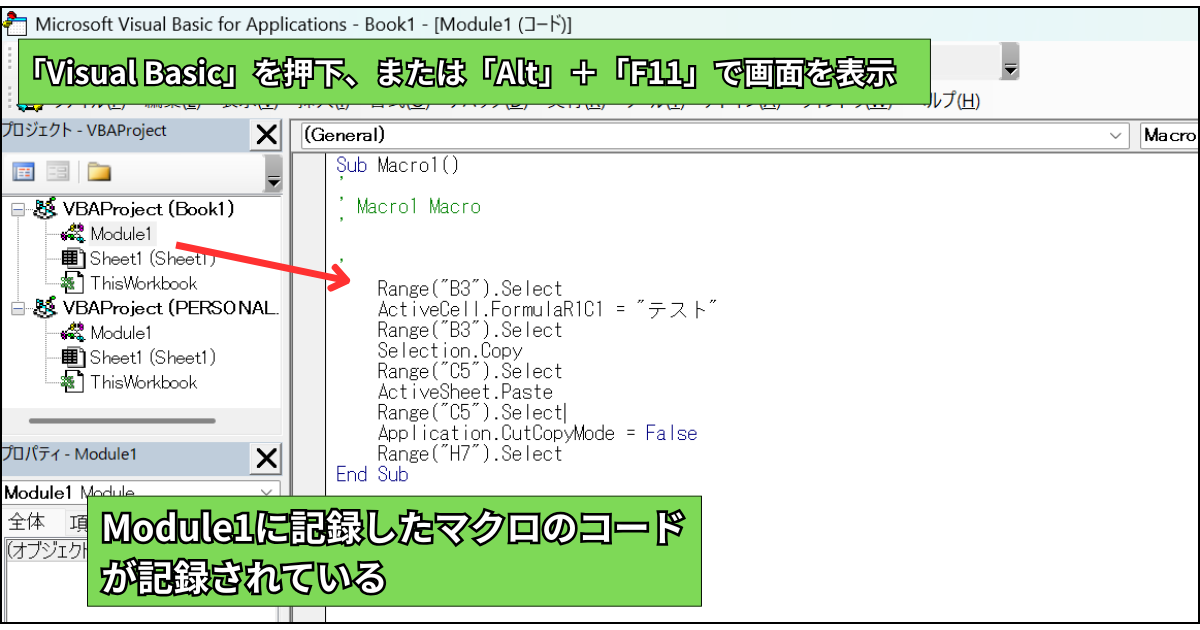Click Range("C5").Select line above Application.CutCopyMode
This screenshot has height=630, width=1200.
tap(470, 413)
